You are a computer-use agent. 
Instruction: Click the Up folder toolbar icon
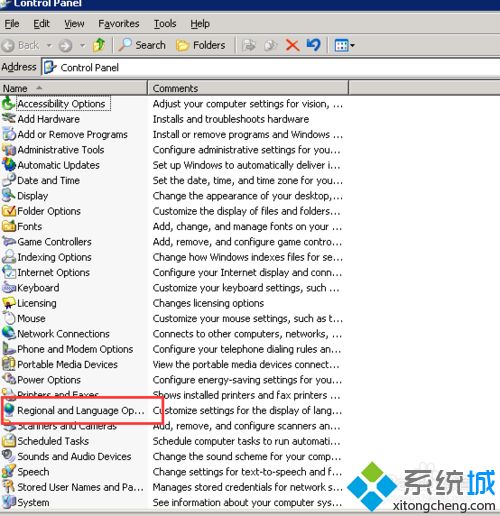coord(99,45)
